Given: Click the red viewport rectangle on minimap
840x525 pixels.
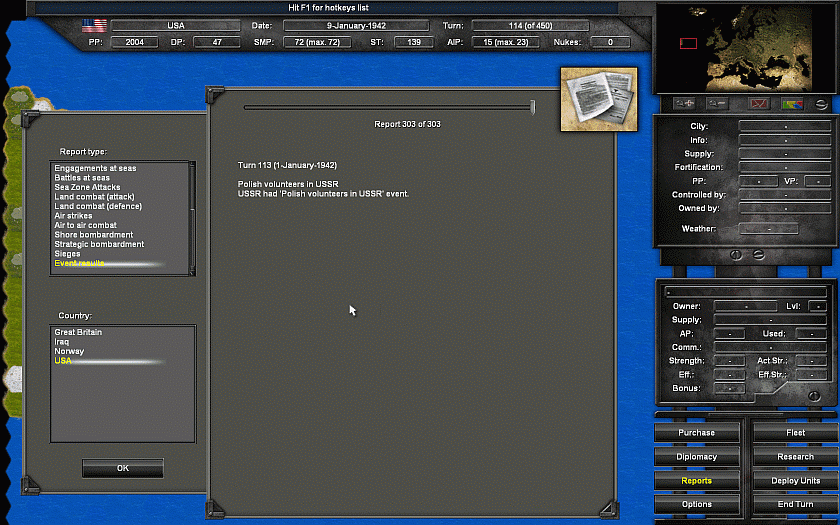Looking at the screenshot, I should tap(688, 43).
